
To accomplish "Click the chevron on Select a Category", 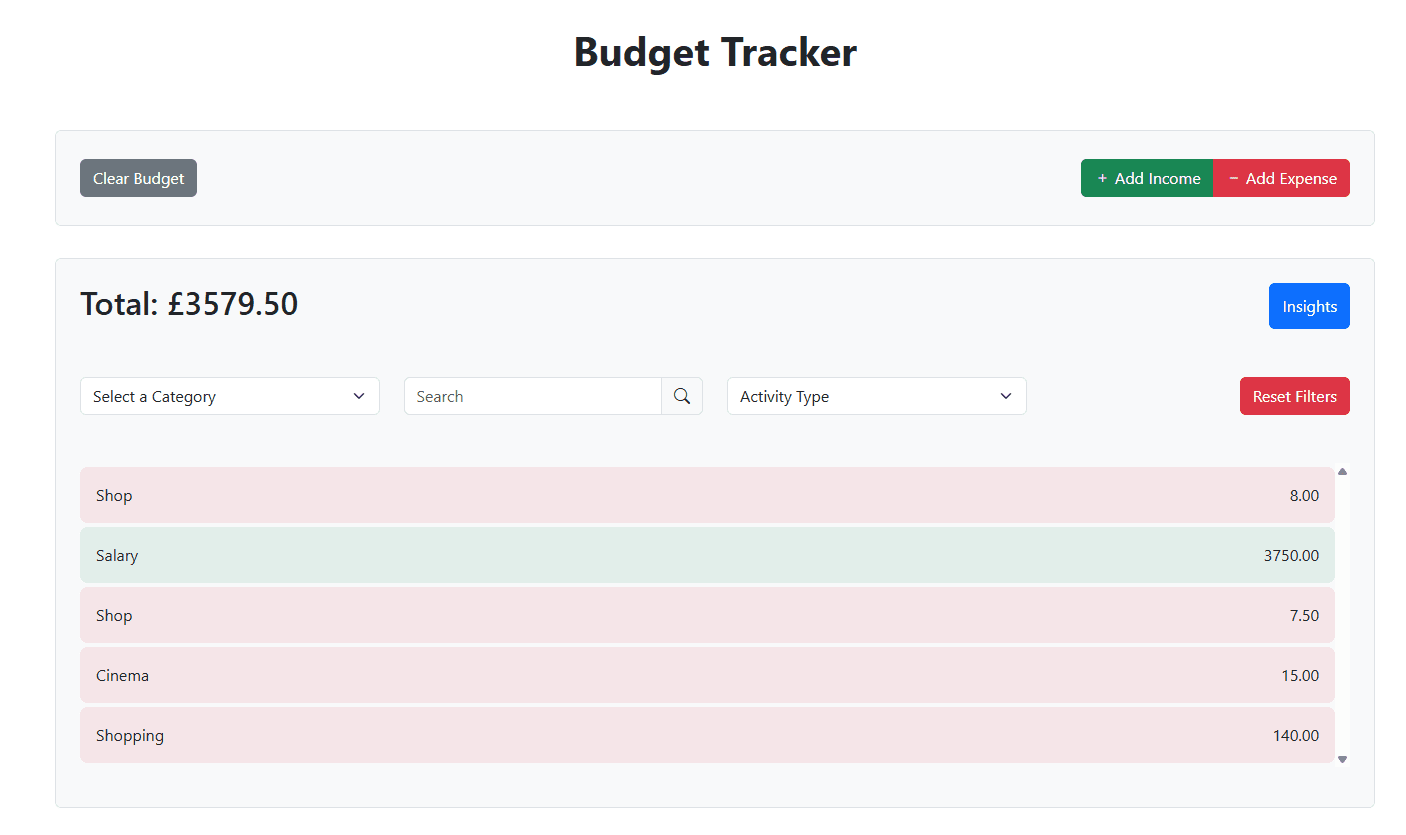I will point(359,396).
